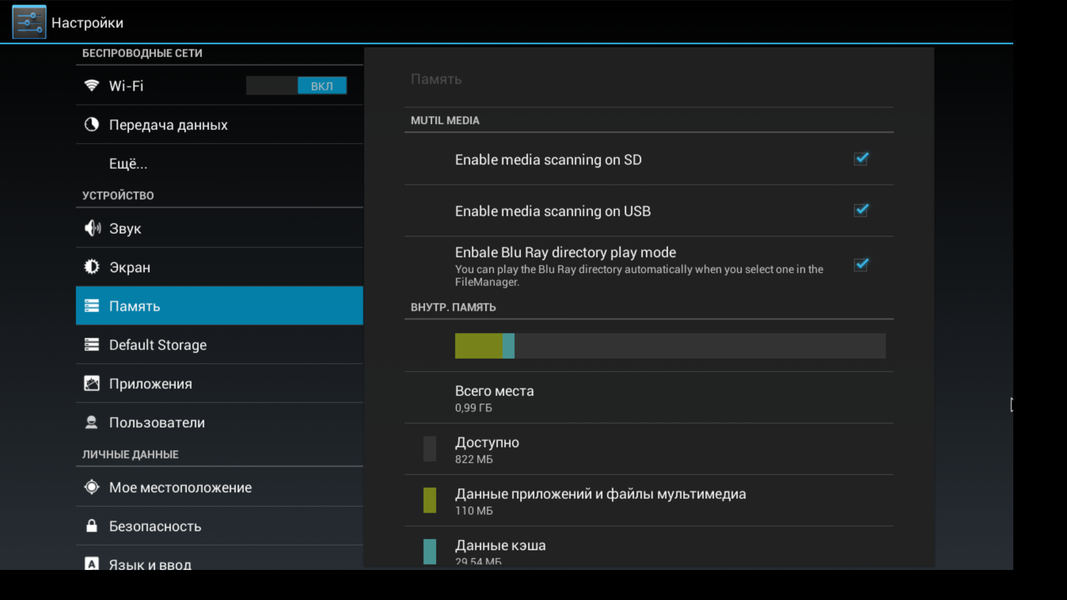The image size is (1067, 600).
Task: Click the security padlock icon
Action: (x=92, y=526)
